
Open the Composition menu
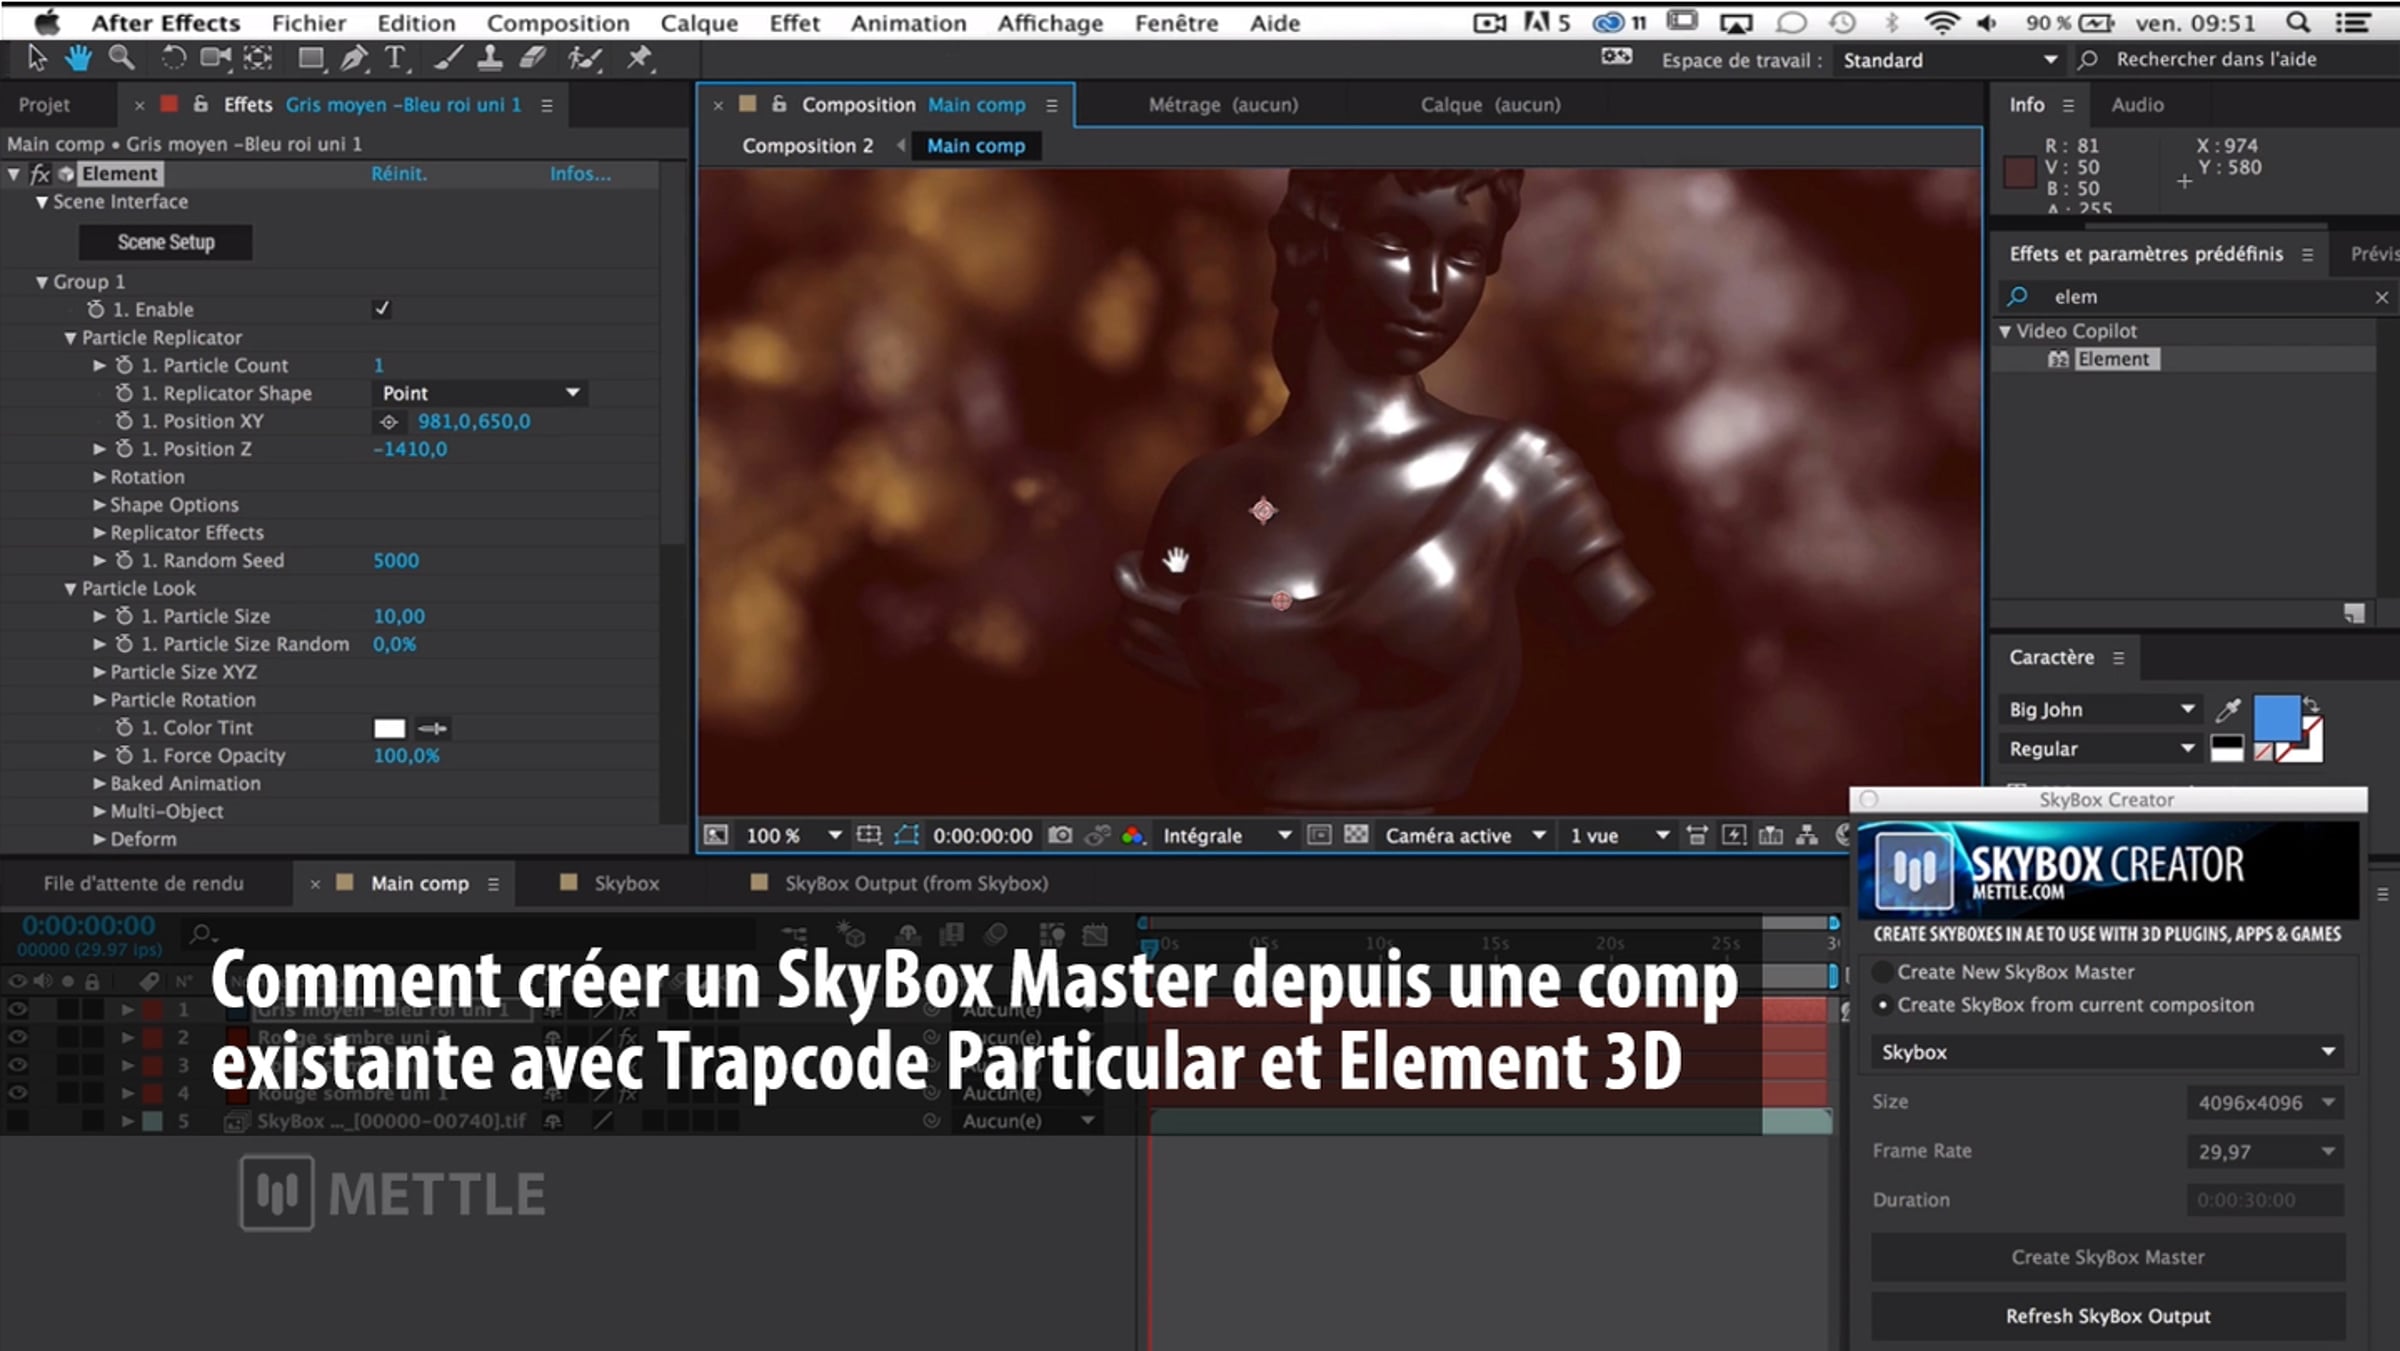[x=558, y=22]
